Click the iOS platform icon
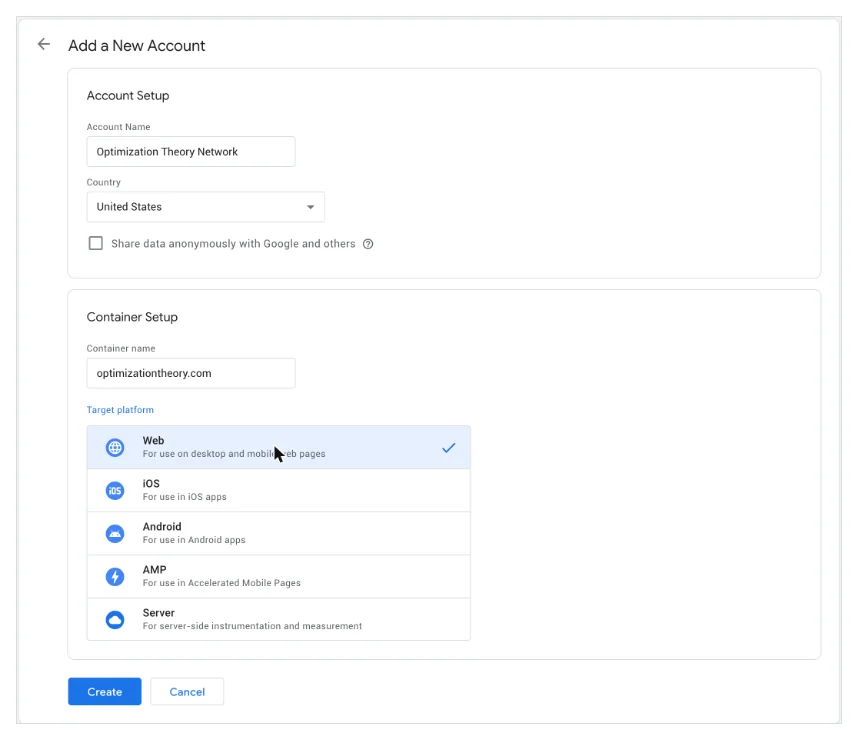Image resolution: width=858 pixels, height=740 pixels. (x=115, y=490)
